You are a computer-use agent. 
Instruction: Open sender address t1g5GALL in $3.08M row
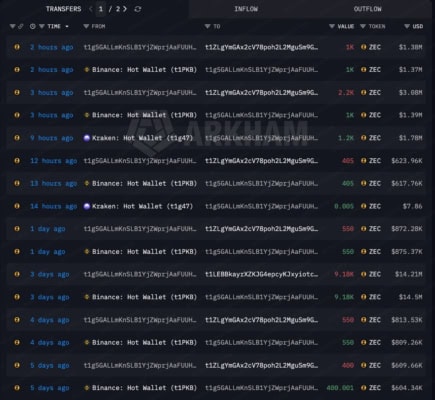(x=140, y=92)
